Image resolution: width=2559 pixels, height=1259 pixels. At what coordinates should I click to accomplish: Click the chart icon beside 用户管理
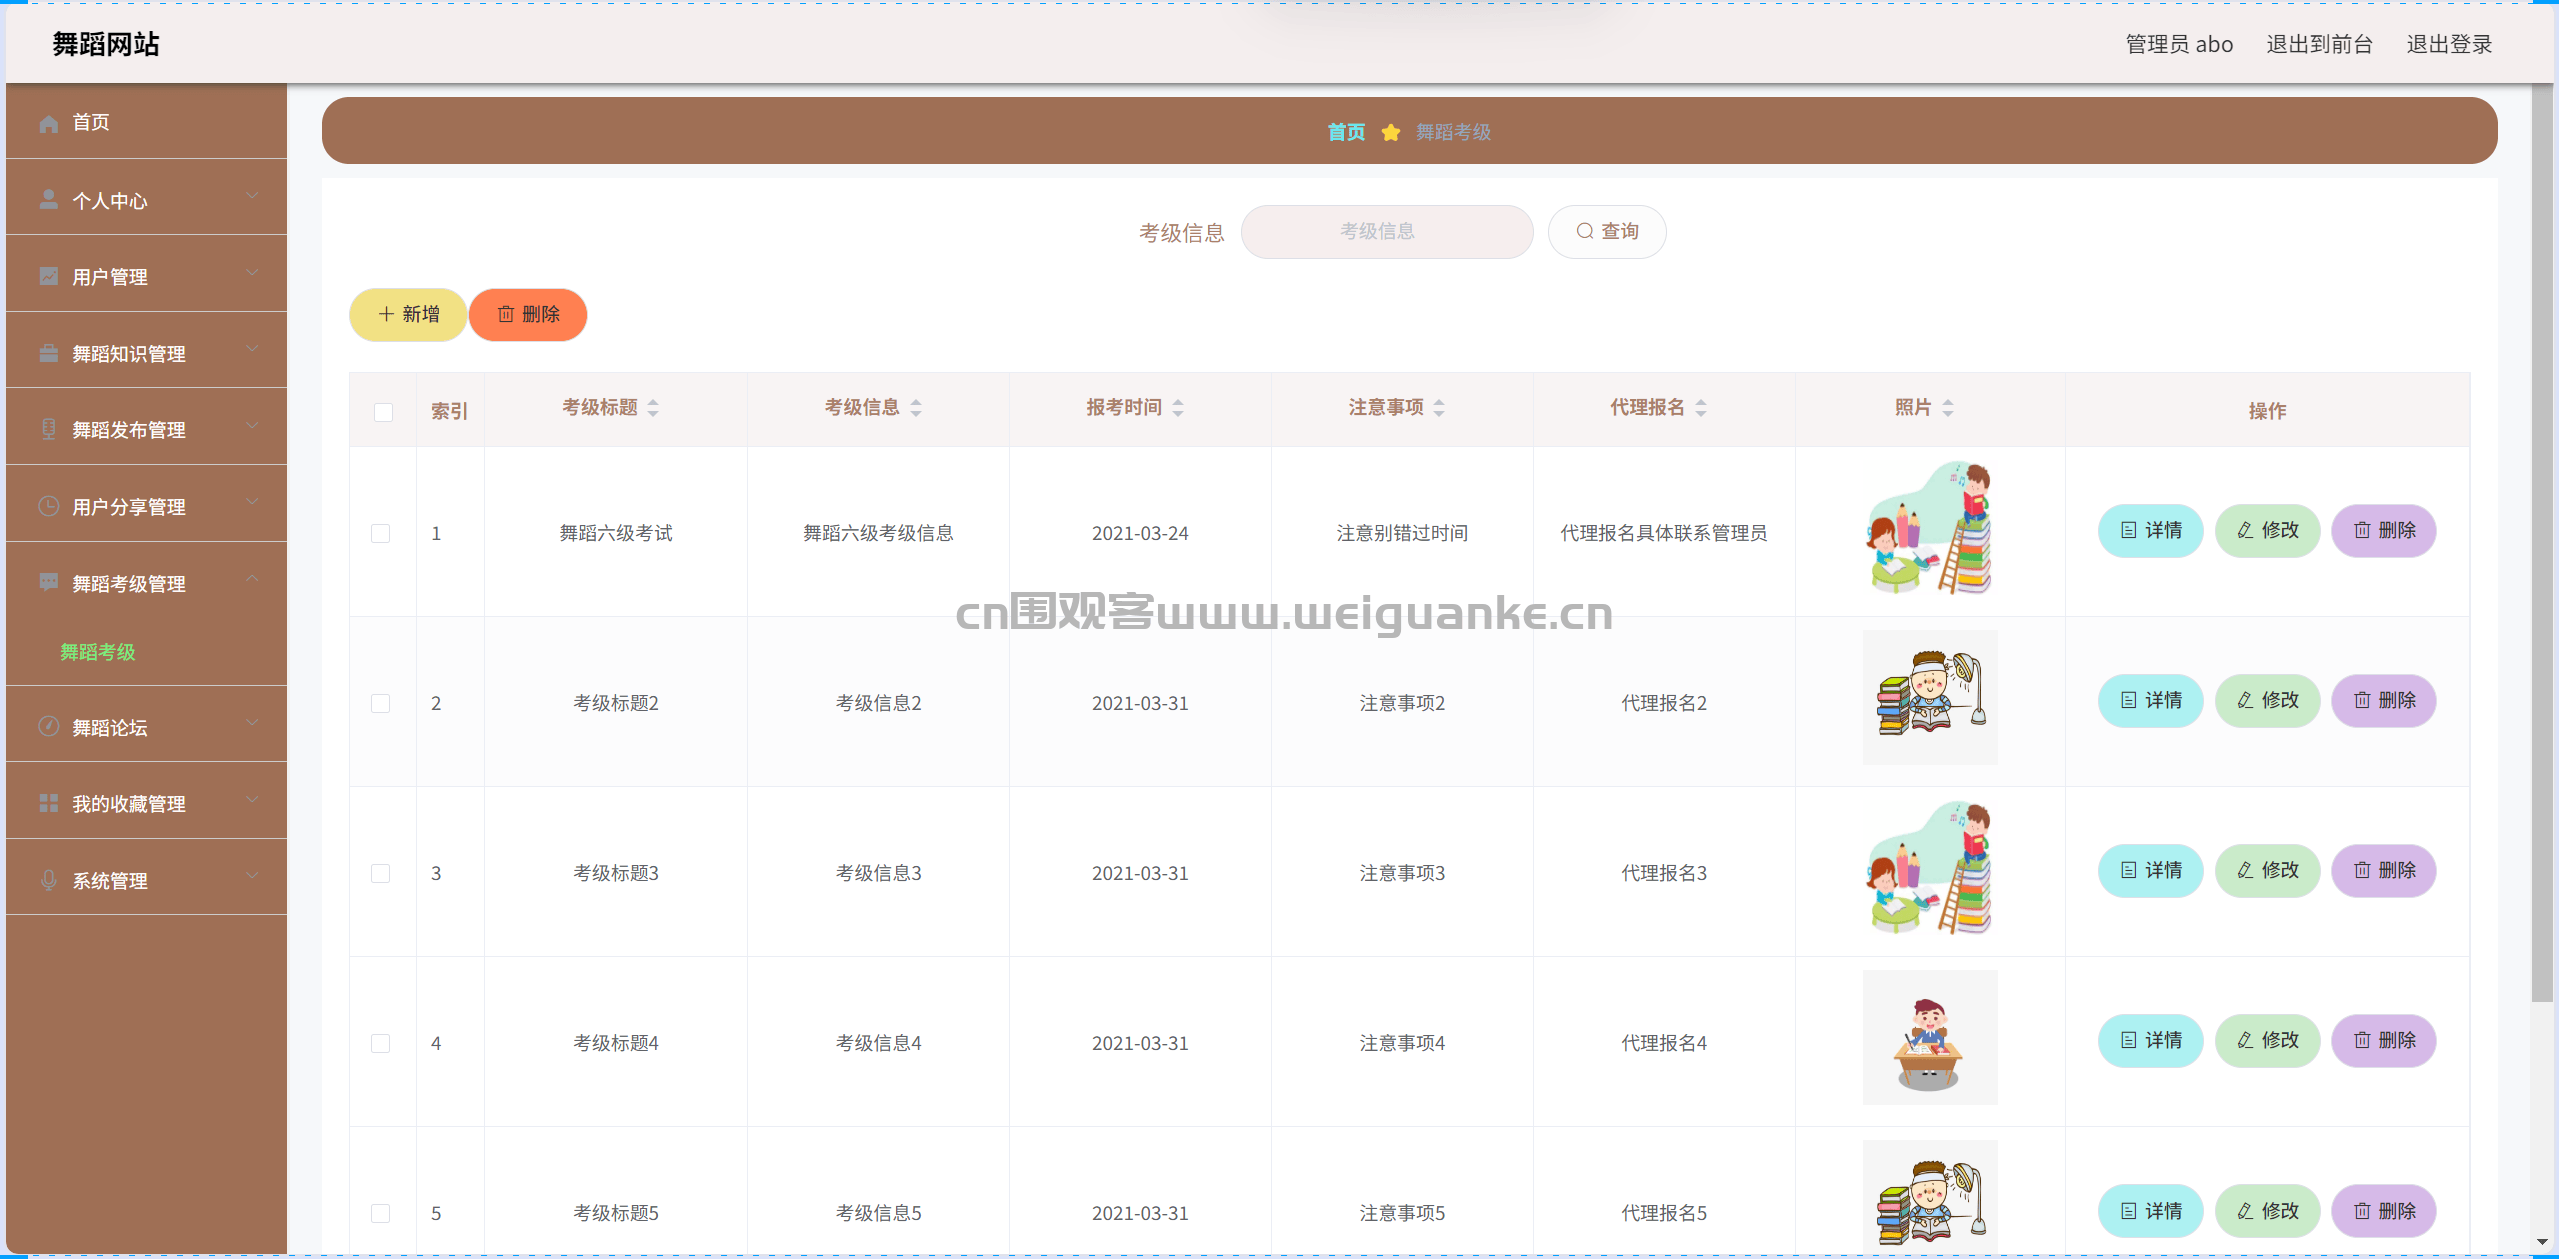[48, 276]
